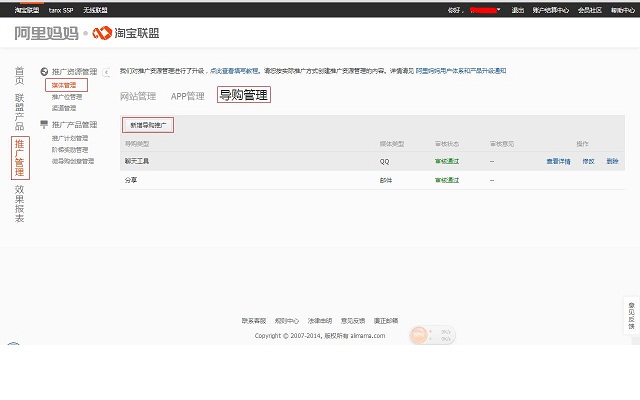Click the Taobao Alliance orange logo icon

coord(102,33)
